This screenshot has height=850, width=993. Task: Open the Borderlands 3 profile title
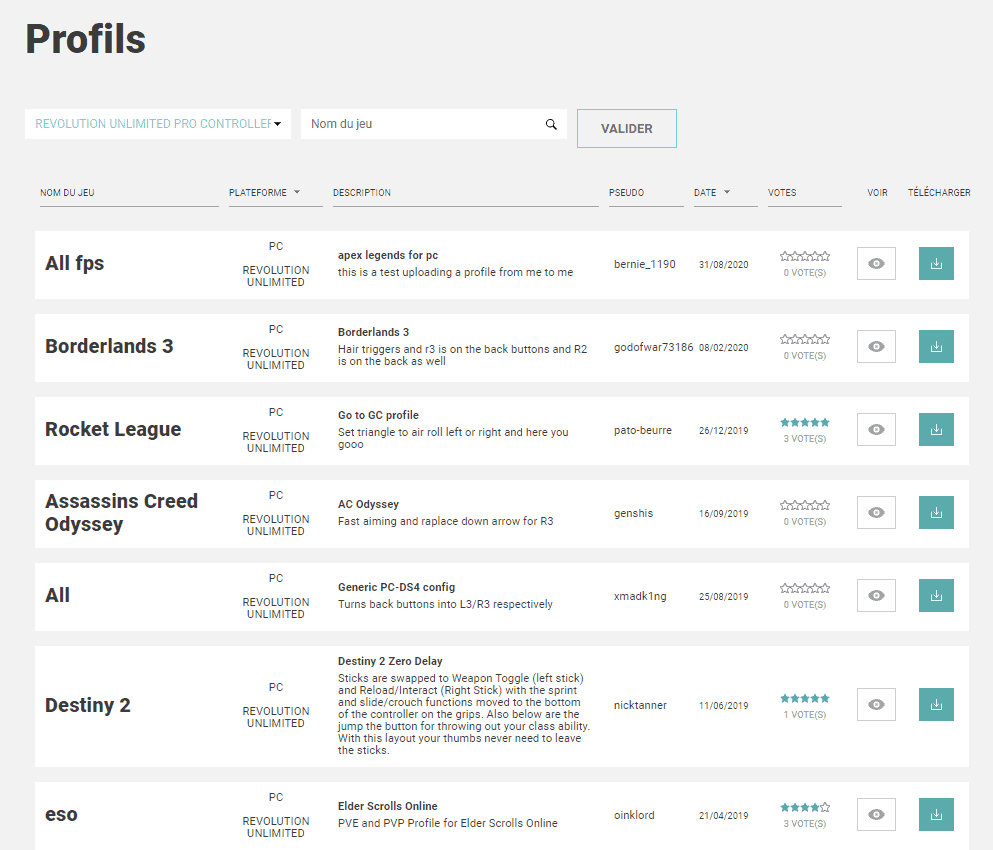(109, 347)
